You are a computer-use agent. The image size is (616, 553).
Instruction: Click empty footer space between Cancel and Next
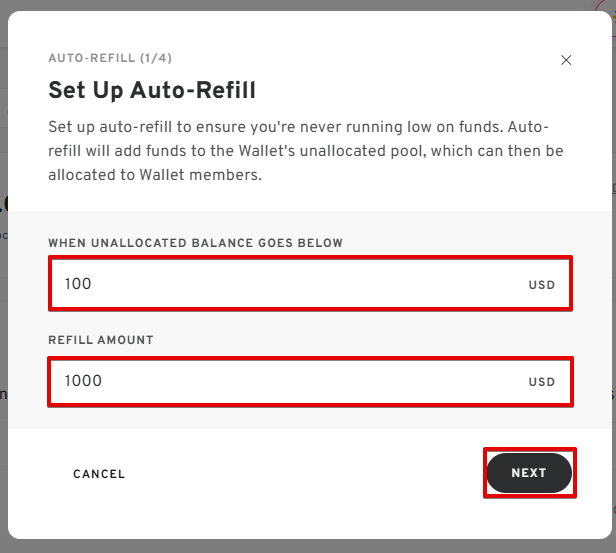coord(300,474)
